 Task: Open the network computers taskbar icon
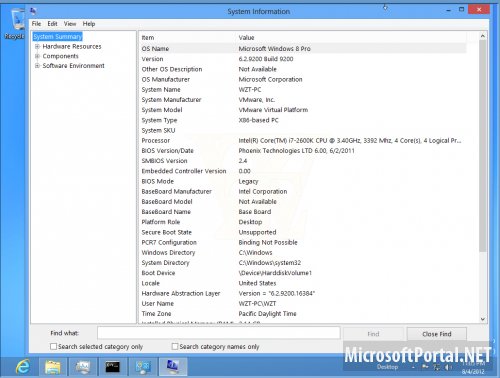click(x=143, y=367)
